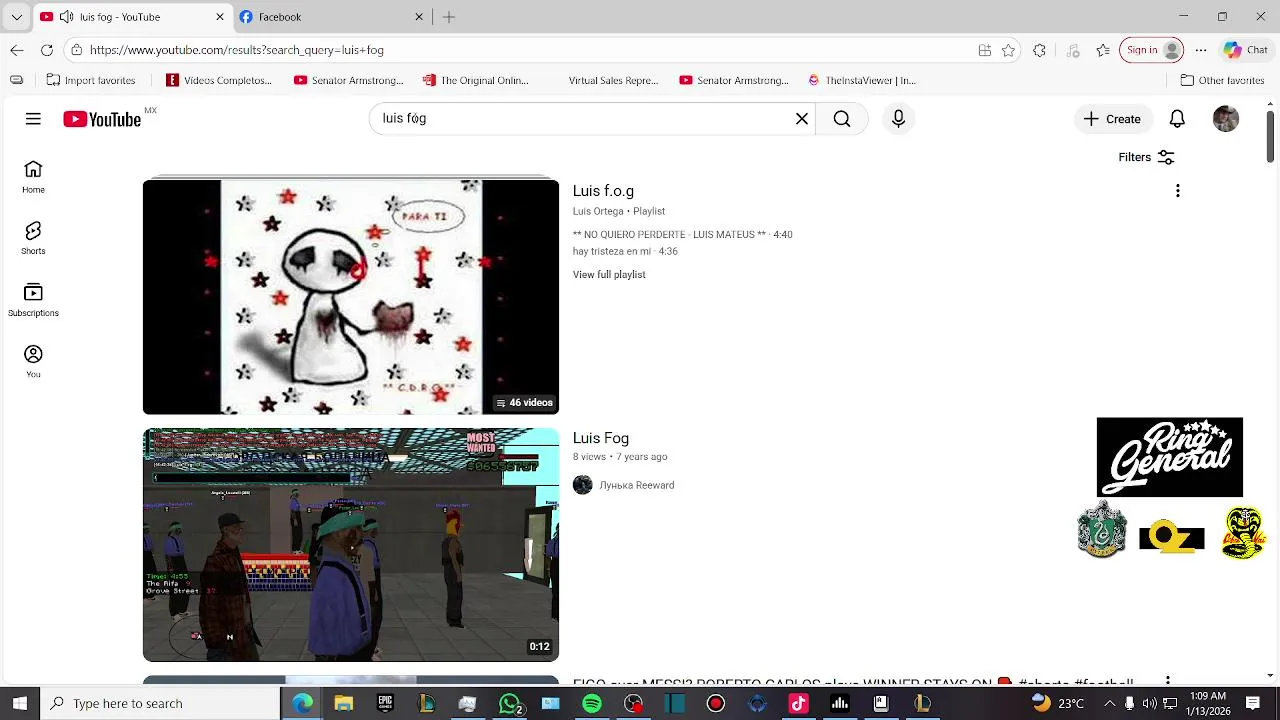1280x720 pixels.
Task: Open Subscriptions in the sidebar
Action: 33,300
